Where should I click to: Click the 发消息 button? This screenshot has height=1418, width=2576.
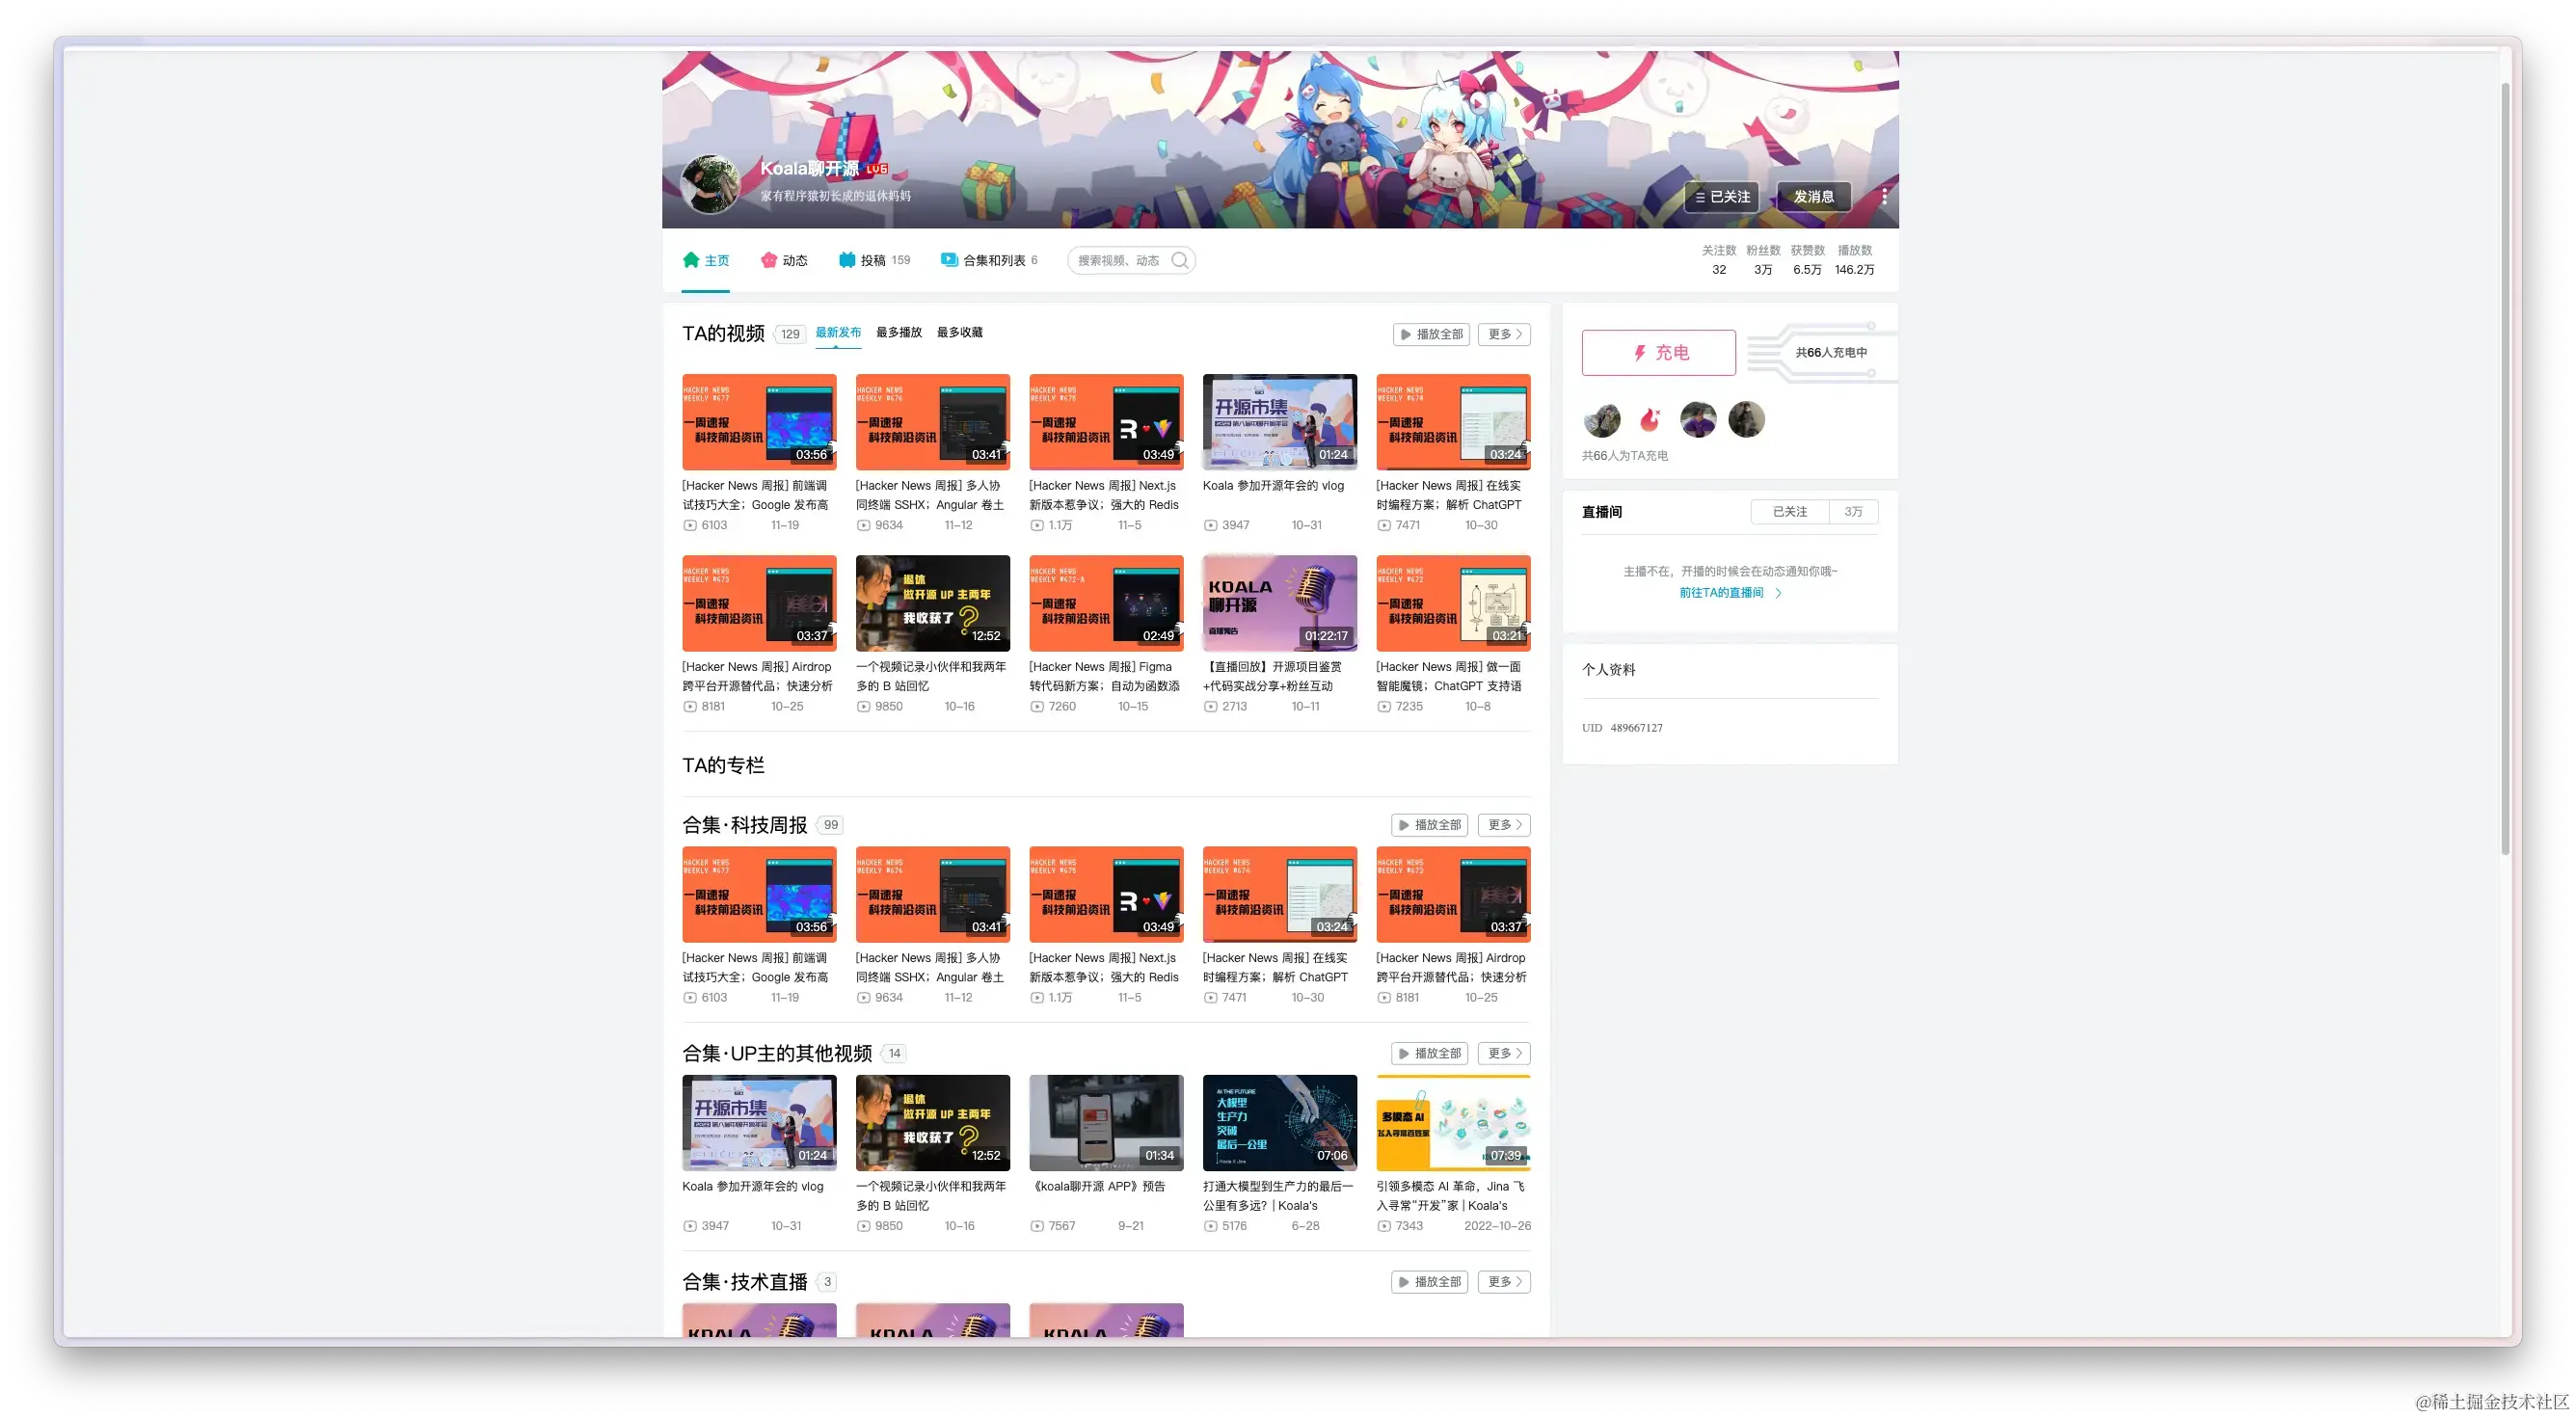pos(1813,197)
